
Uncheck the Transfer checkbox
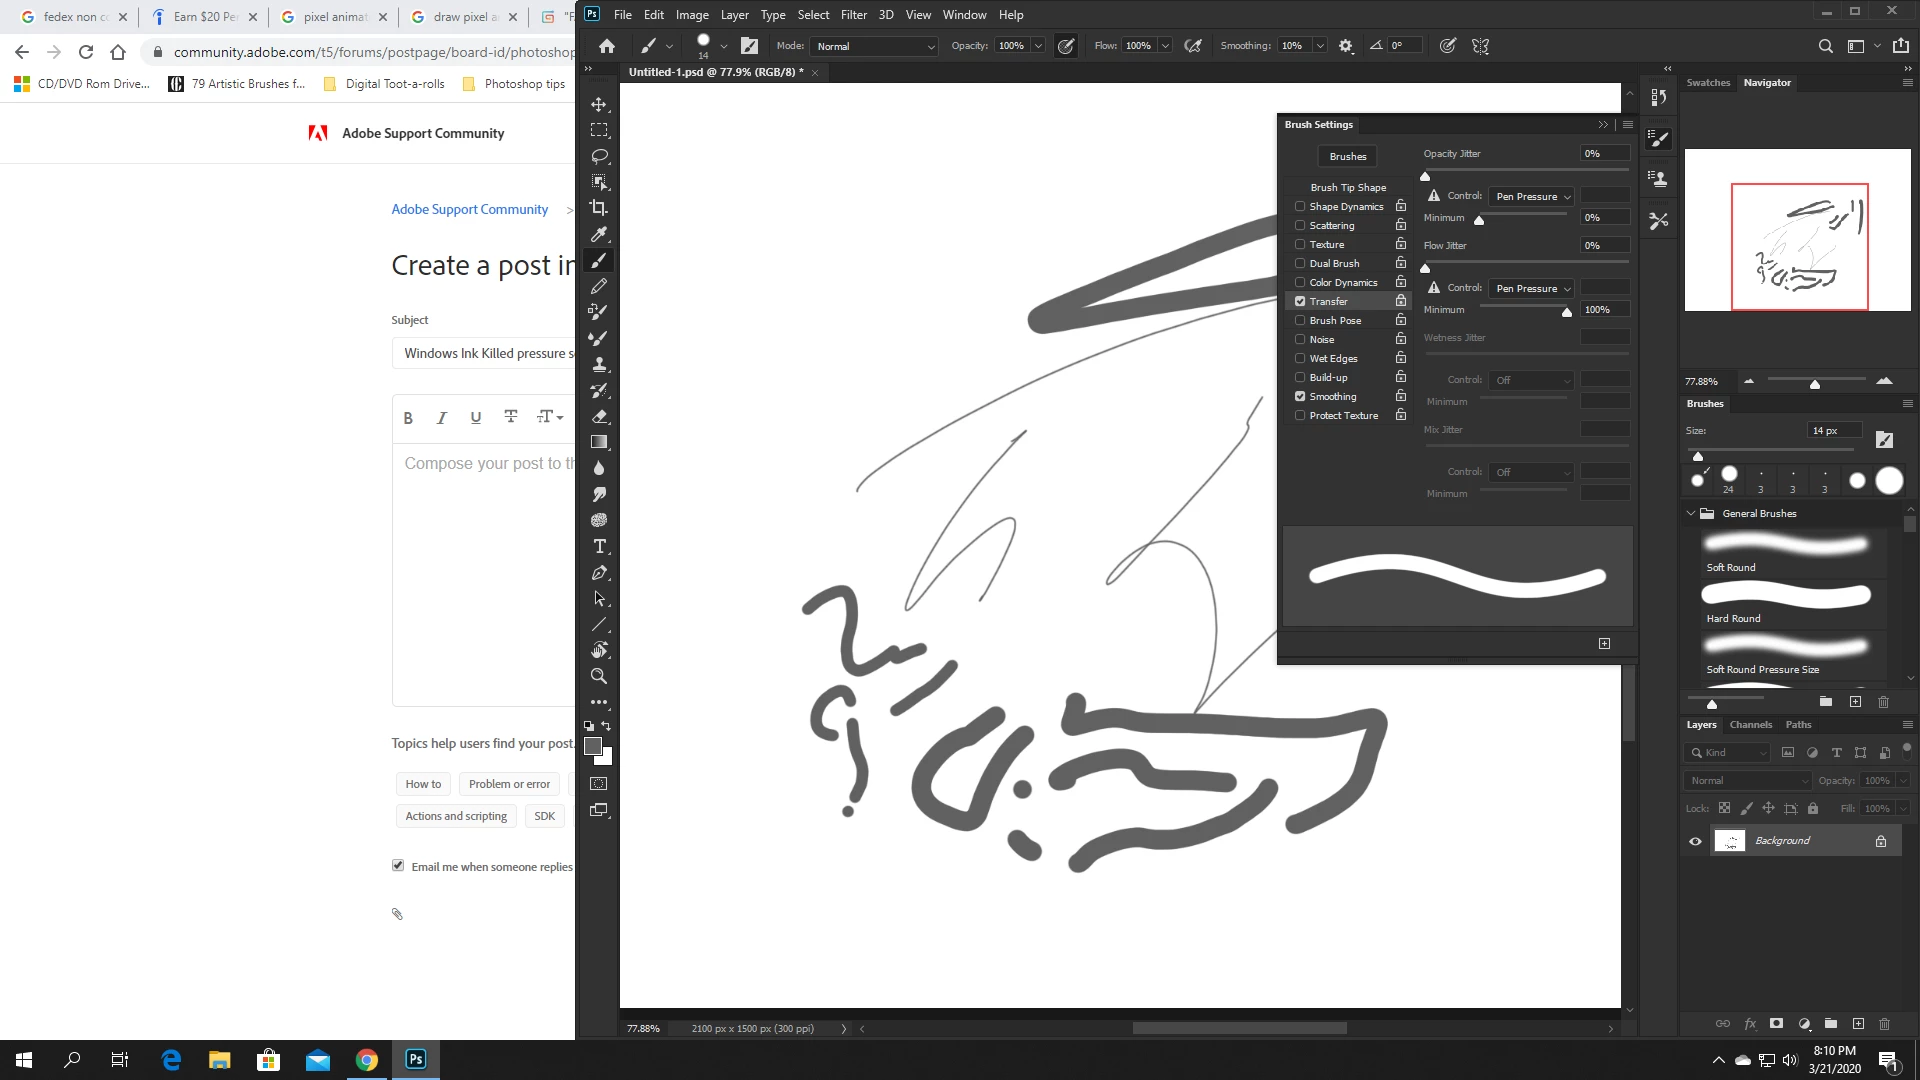click(1300, 301)
